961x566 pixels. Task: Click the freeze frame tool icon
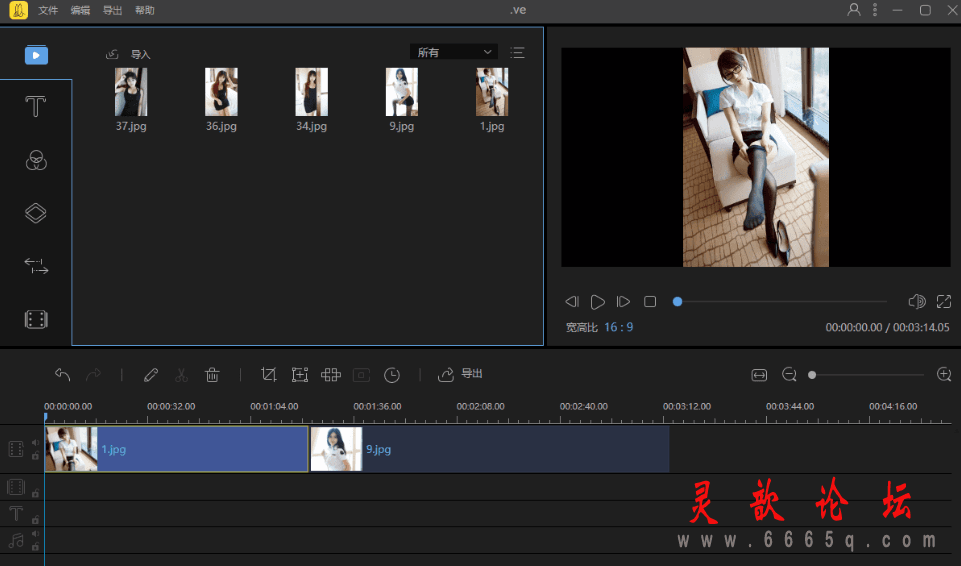362,374
